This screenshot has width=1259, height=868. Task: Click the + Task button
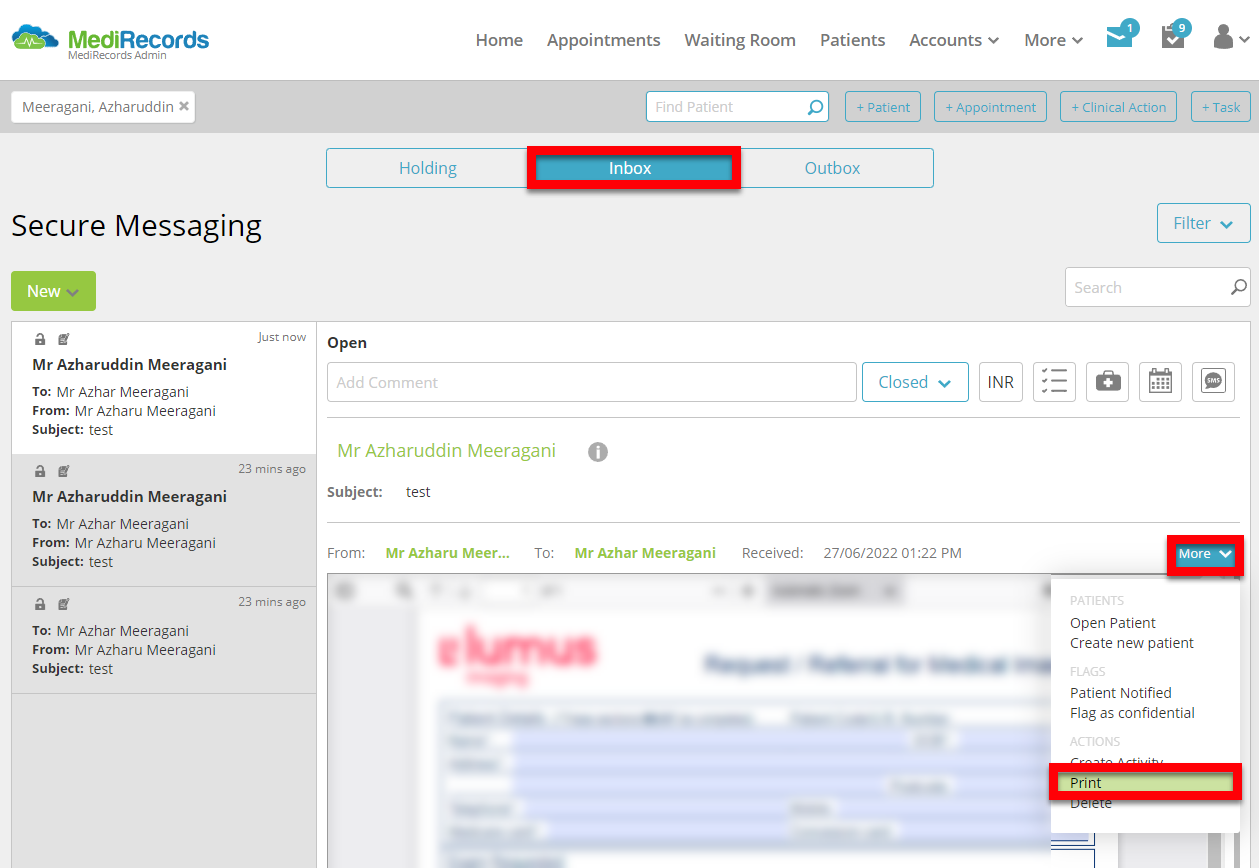[x=1221, y=107]
